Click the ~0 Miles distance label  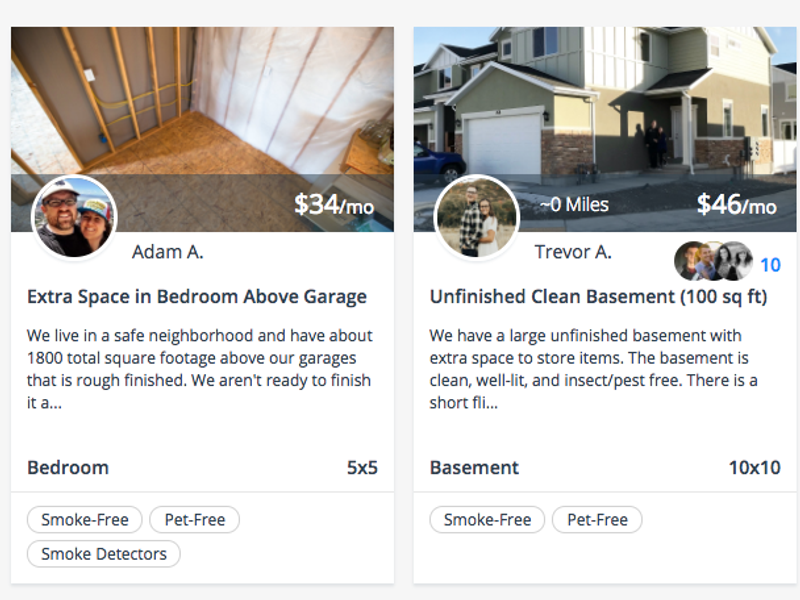coord(574,205)
